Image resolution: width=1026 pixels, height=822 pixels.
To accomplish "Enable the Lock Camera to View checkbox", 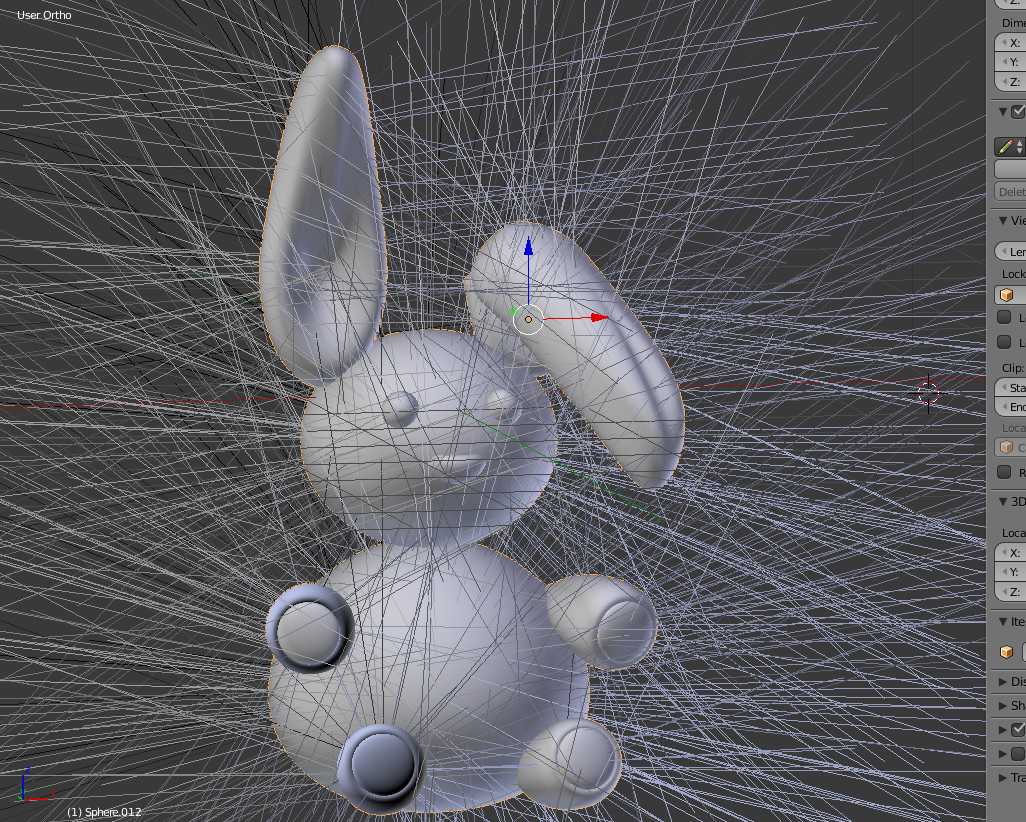I will (1004, 342).
